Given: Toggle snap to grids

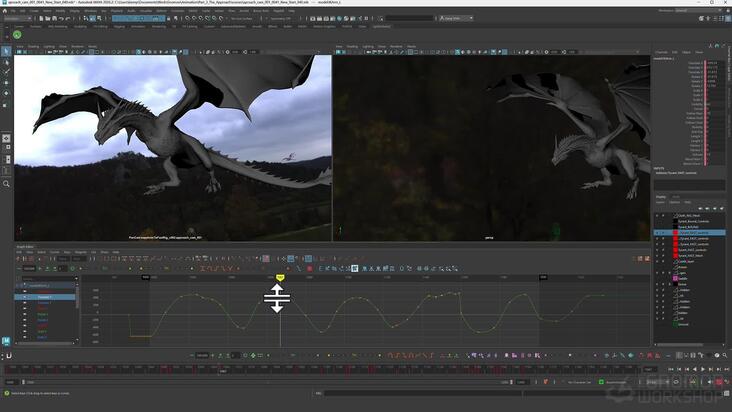Looking at the screenshot, I should pos(188,18).
